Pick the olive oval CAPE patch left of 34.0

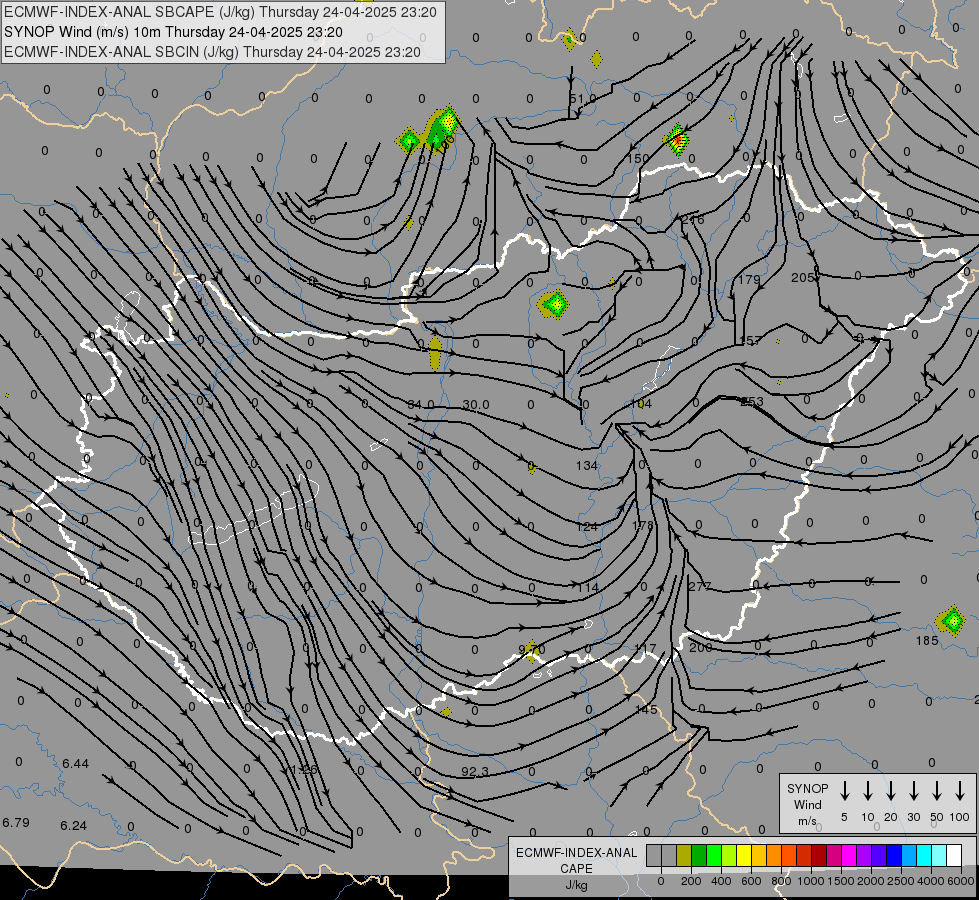[435, 354]
